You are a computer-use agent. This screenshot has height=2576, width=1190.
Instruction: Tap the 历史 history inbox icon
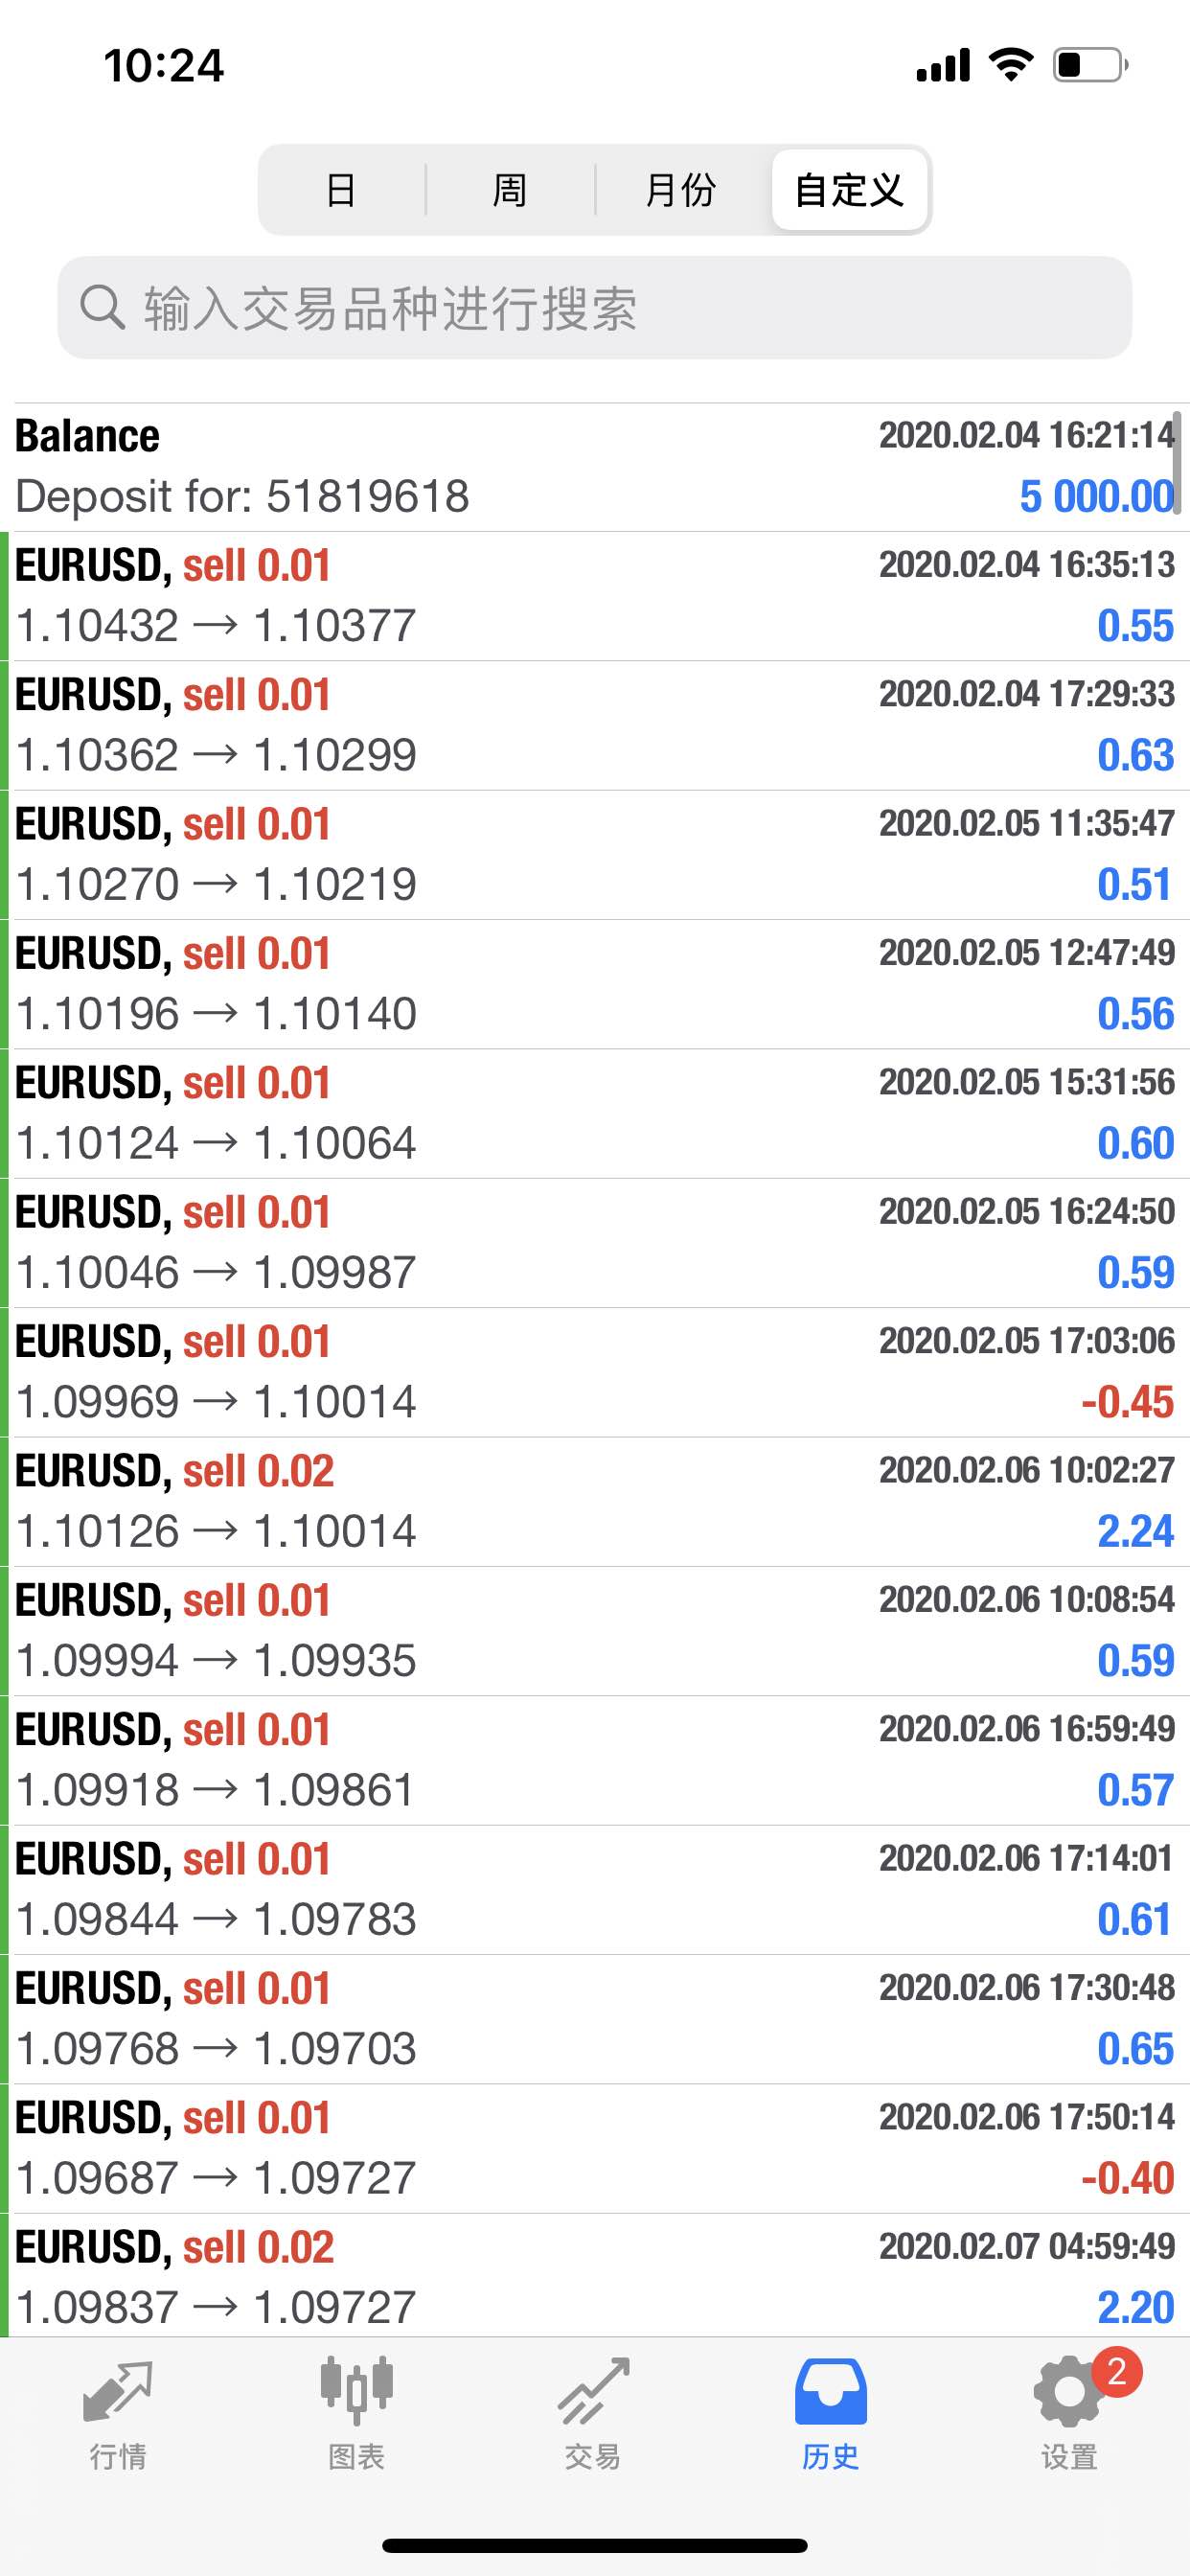coord(831,2392)
